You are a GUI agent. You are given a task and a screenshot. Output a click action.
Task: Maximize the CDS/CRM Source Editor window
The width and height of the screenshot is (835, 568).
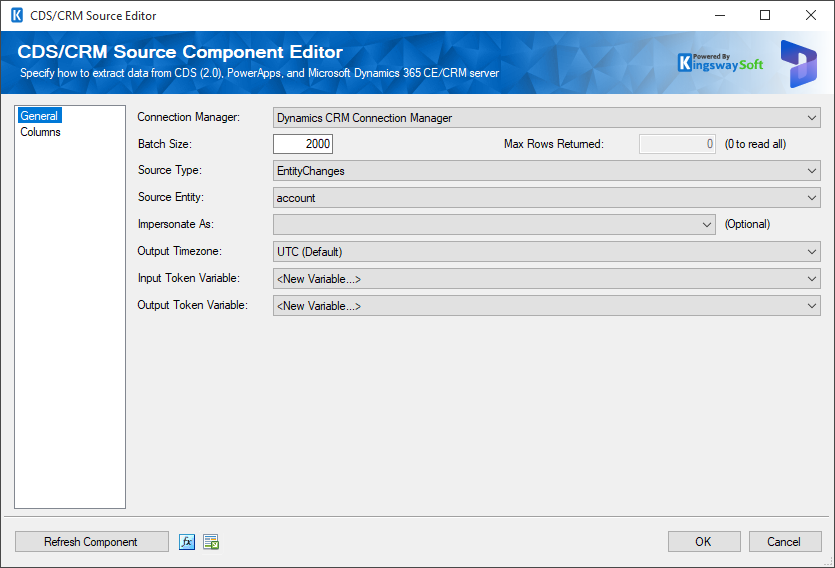point(765,15)
